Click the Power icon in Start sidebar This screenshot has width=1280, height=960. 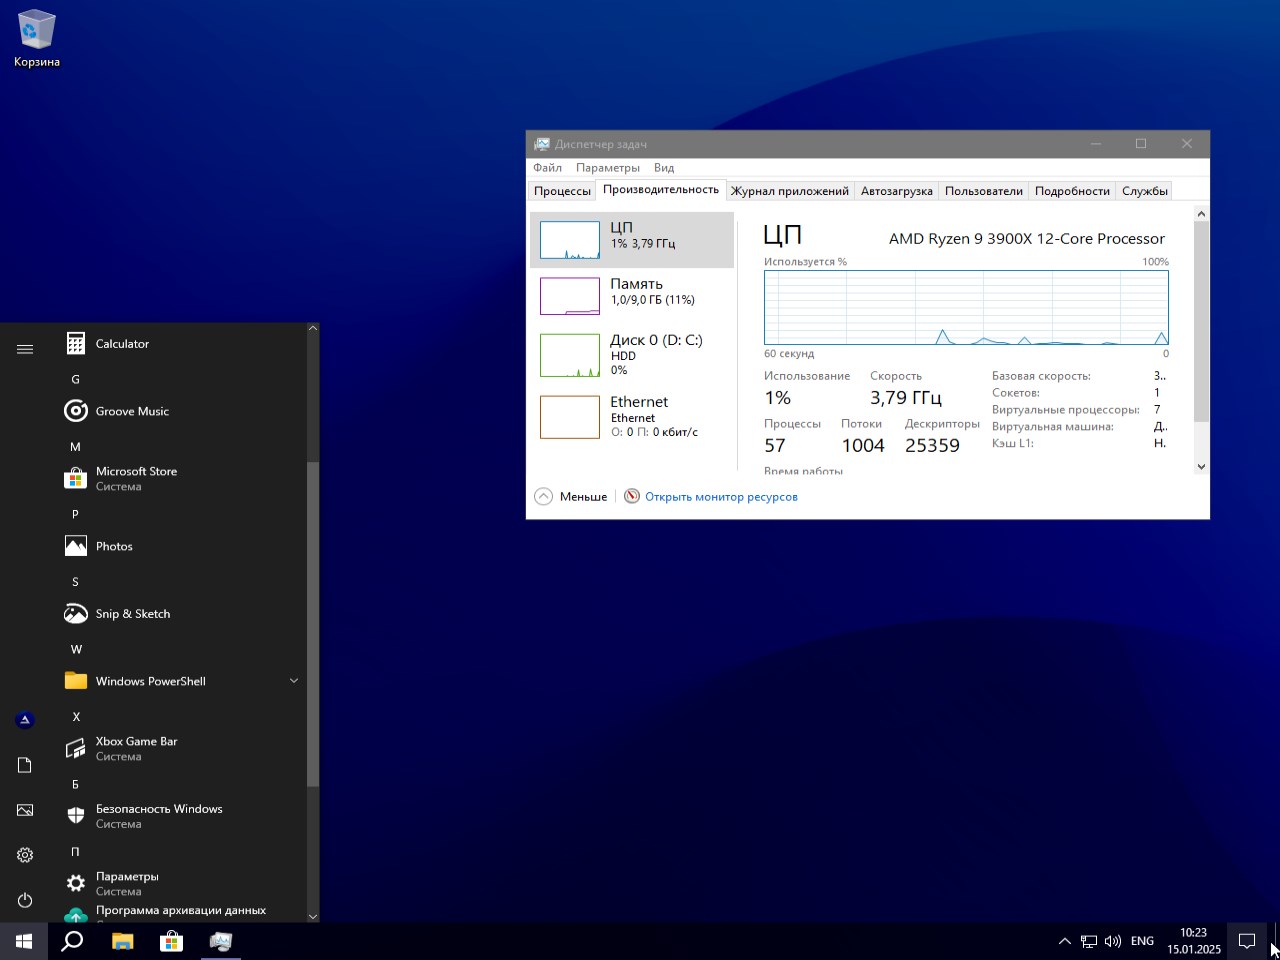[25, 900]
